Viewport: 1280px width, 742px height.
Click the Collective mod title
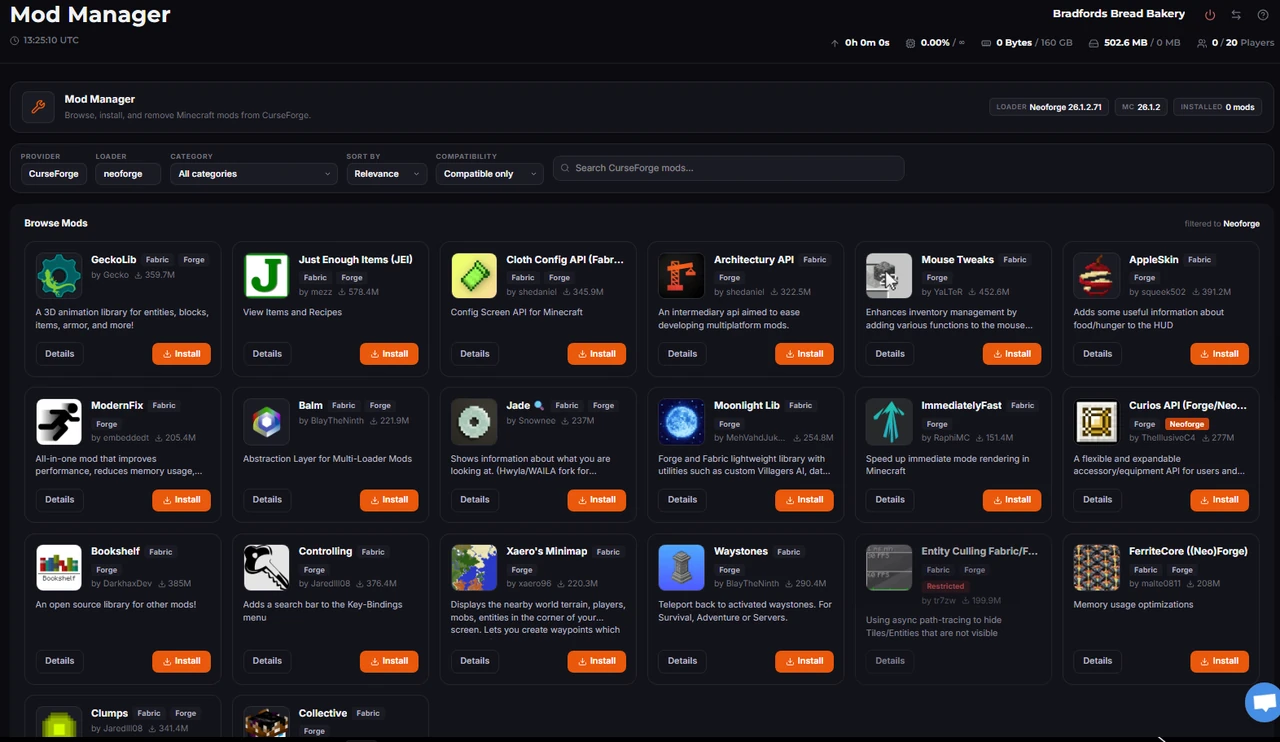[x=323, y=713]
